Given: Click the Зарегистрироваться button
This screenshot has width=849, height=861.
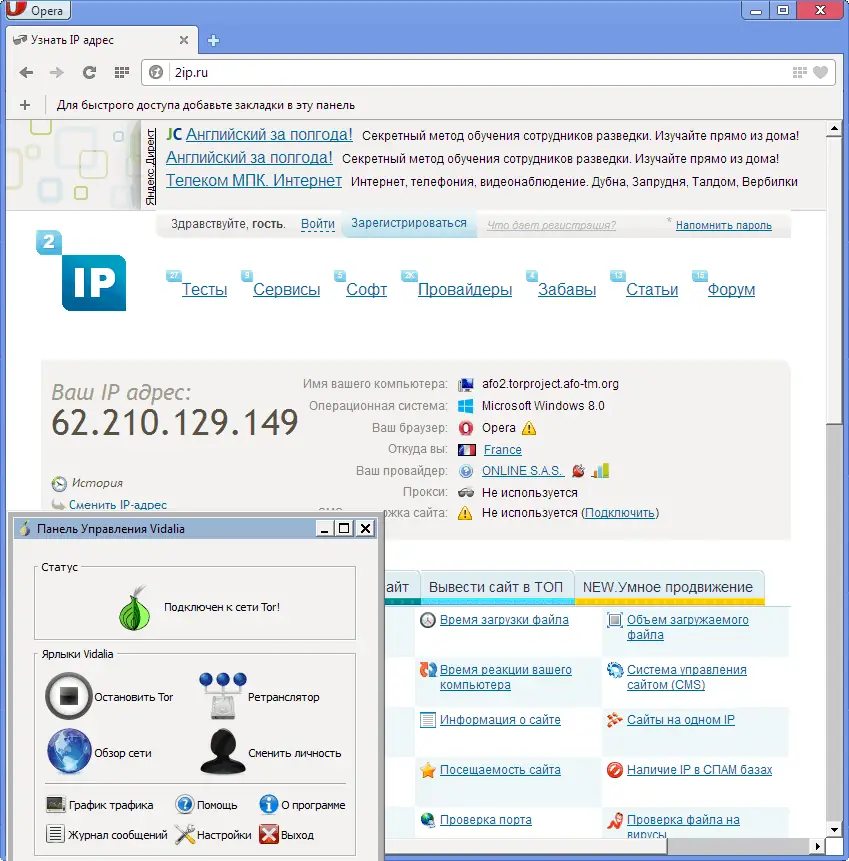Looking at the screenshot, I should pos(409,223).
